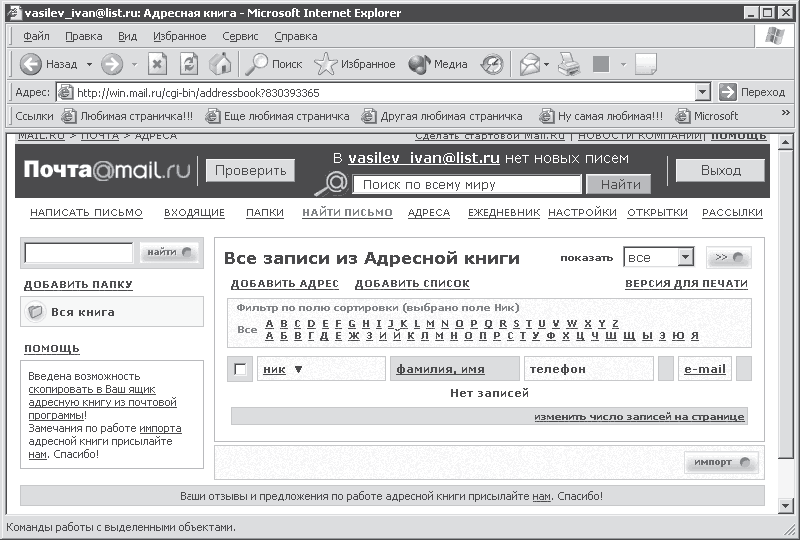Image resolution: width=800 pixels, height=540 pixels.
Task: Expand the Назад history dropdown arrow
Action: pyautogui.click(x=89, y=65)
